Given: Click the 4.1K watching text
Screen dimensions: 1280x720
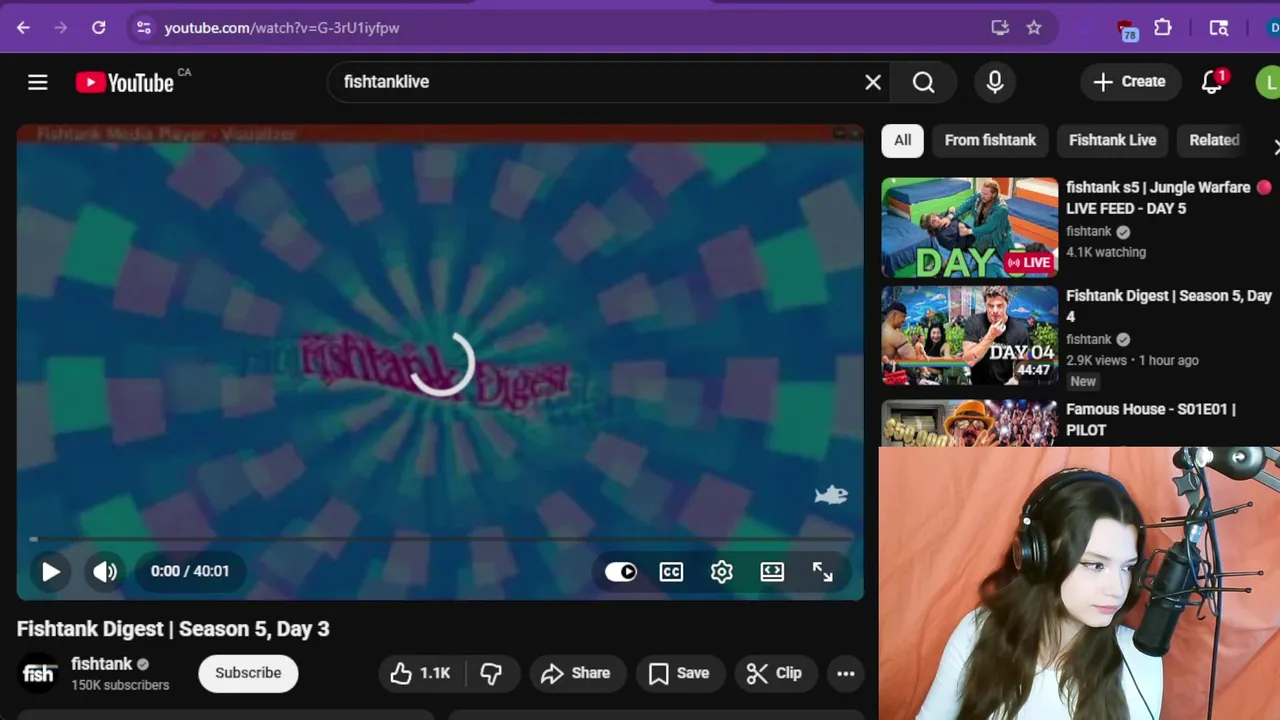Looking at the screenshot, I should point(1106,252).
